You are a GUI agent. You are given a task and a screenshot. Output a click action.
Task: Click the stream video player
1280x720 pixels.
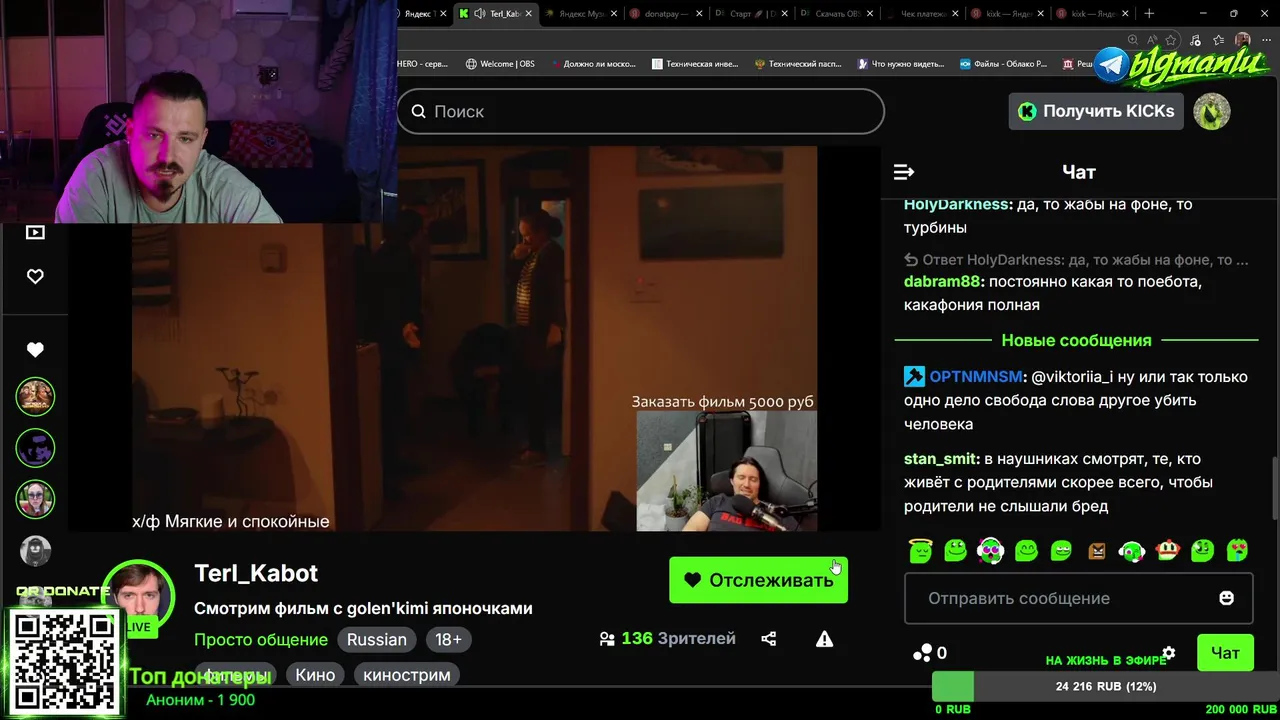(x=474, y=340)
